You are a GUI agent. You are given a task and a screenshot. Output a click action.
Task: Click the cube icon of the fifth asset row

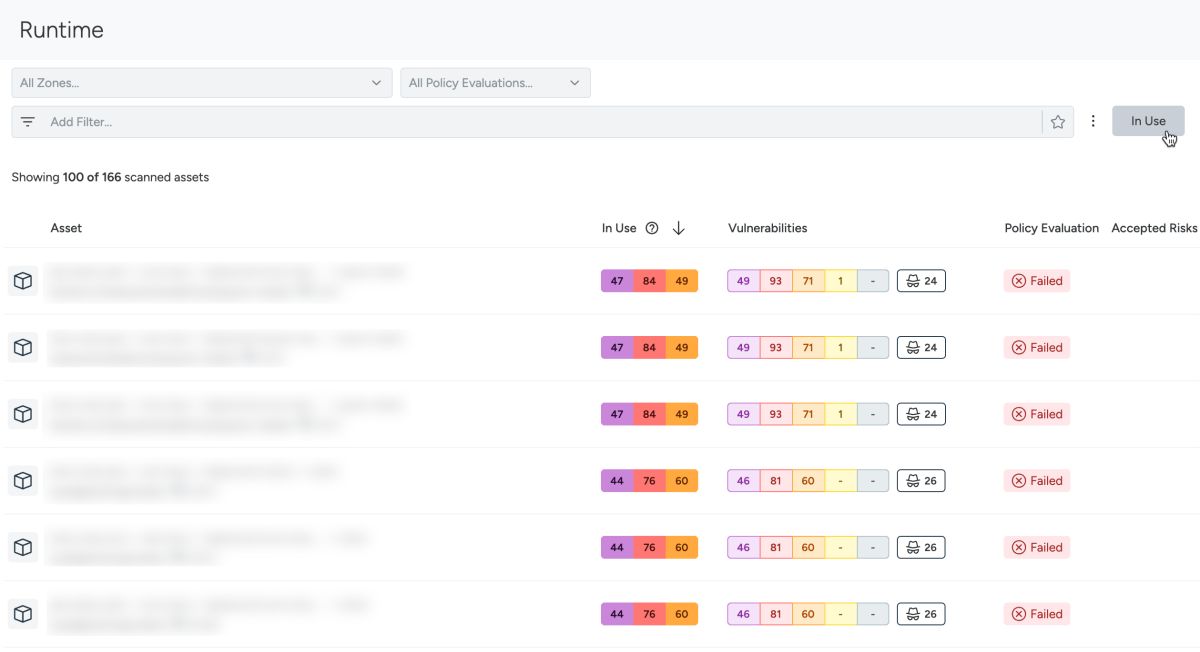[23, 547]
